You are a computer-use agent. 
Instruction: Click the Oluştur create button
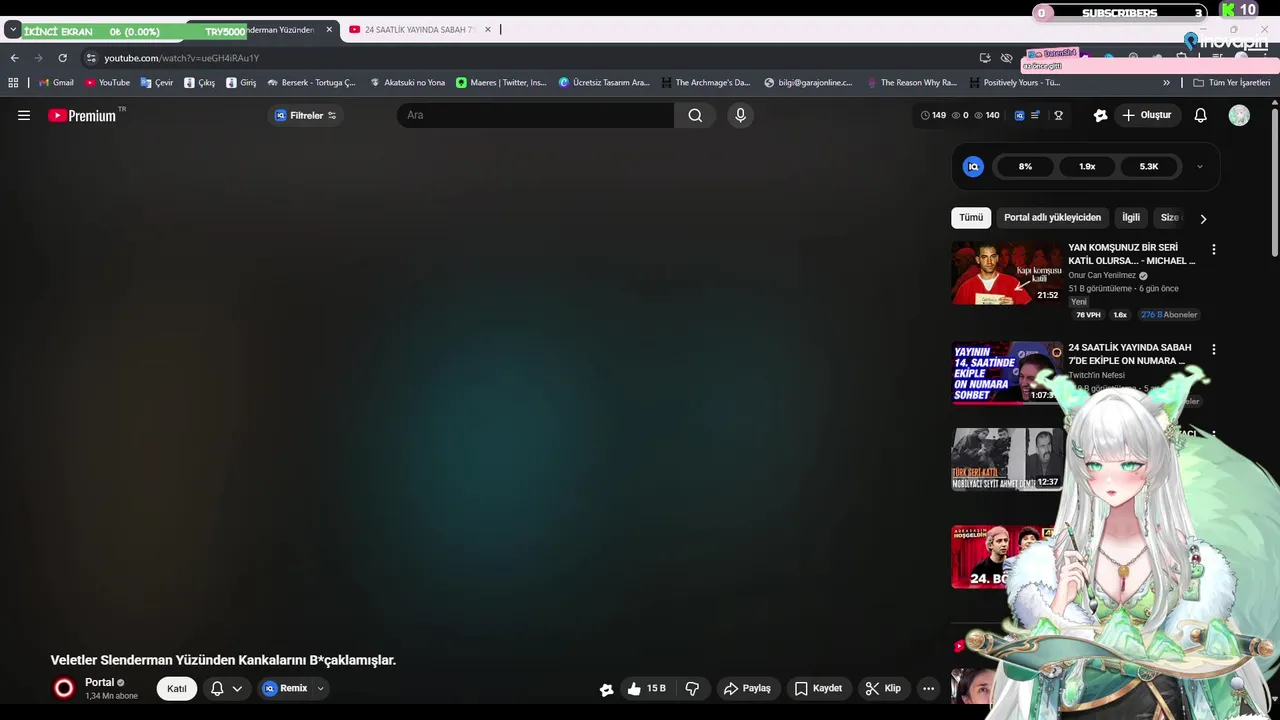[1147, 115]
